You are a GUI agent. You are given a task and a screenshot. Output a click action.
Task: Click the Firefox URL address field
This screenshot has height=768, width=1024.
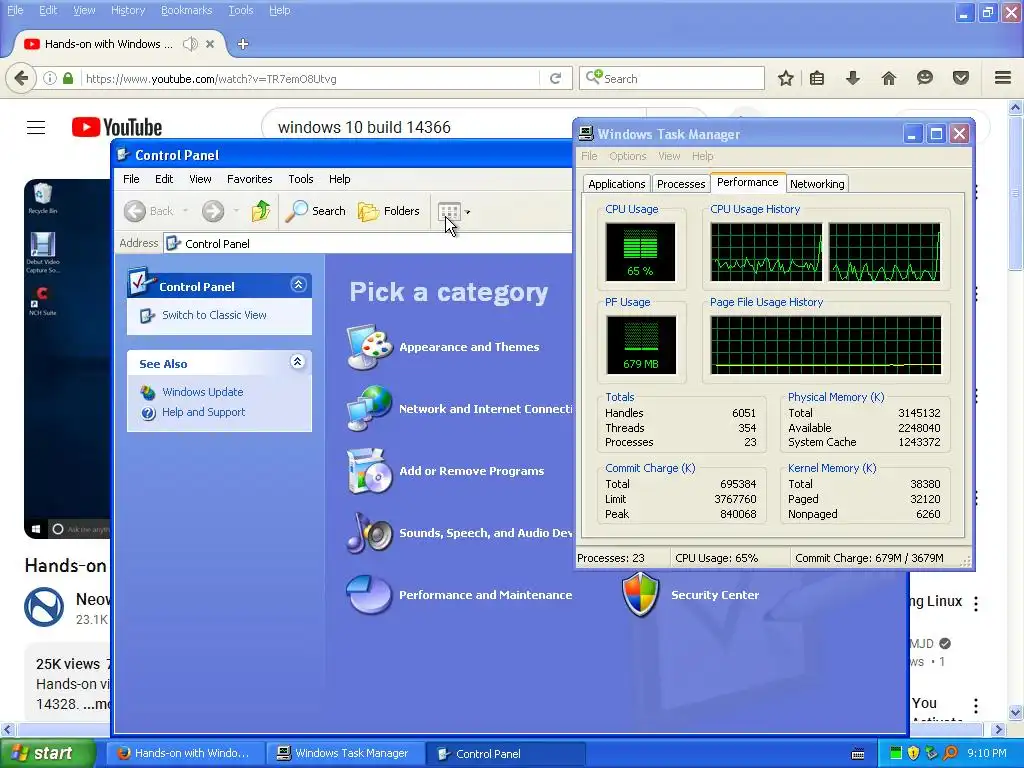(311, 78)
